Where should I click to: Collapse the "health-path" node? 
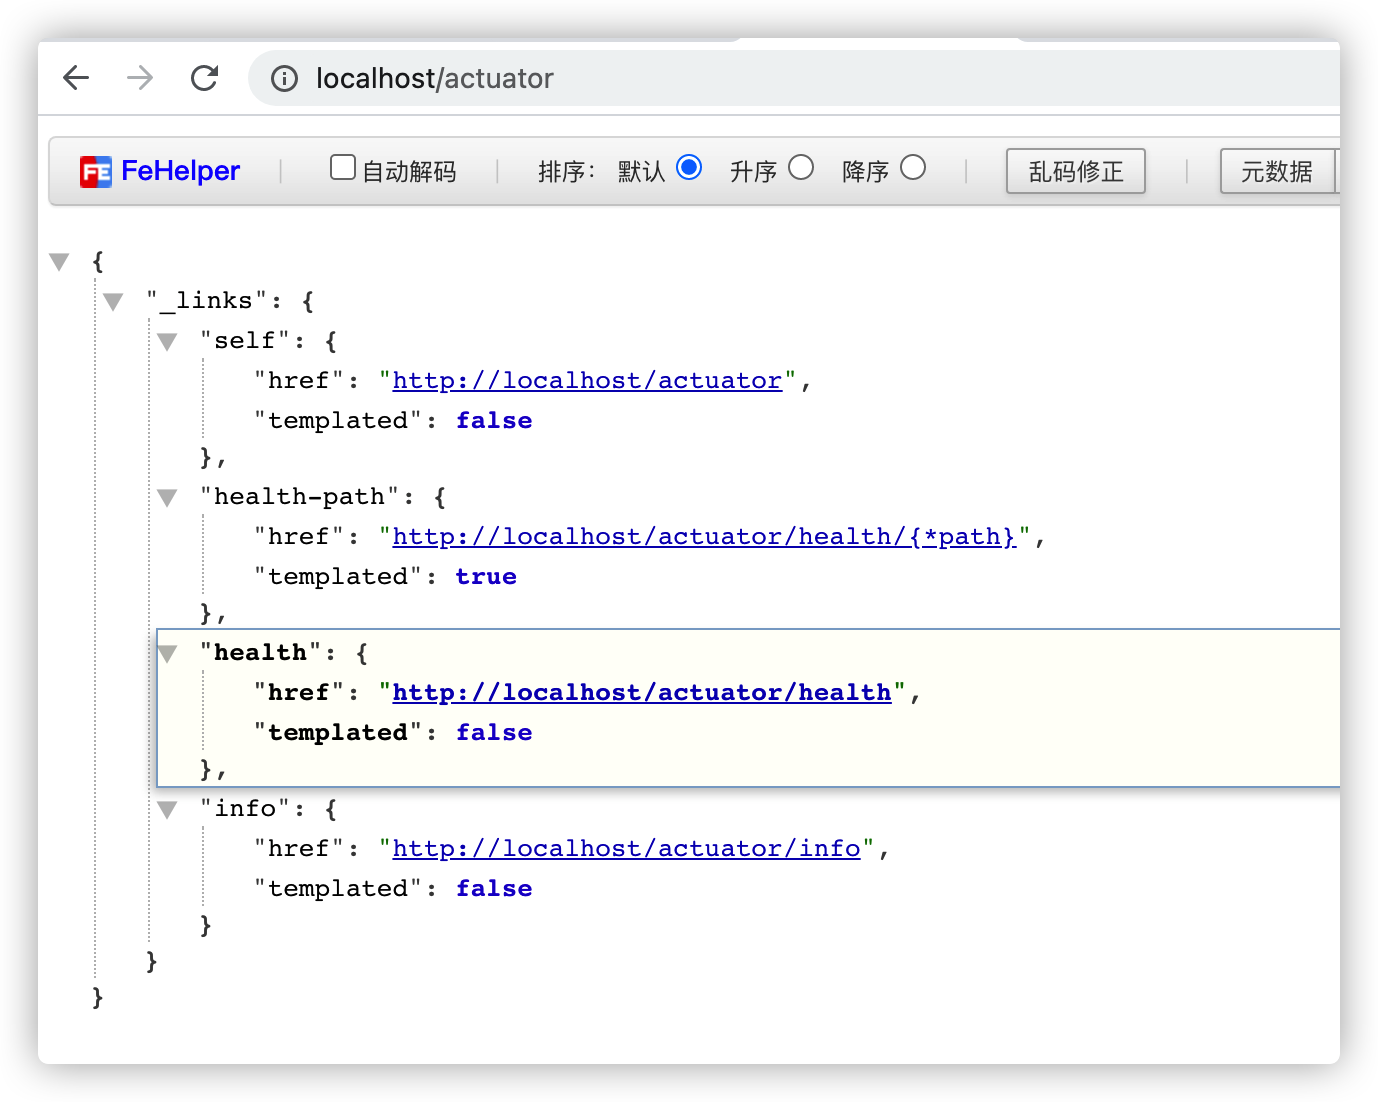point(167,498)
